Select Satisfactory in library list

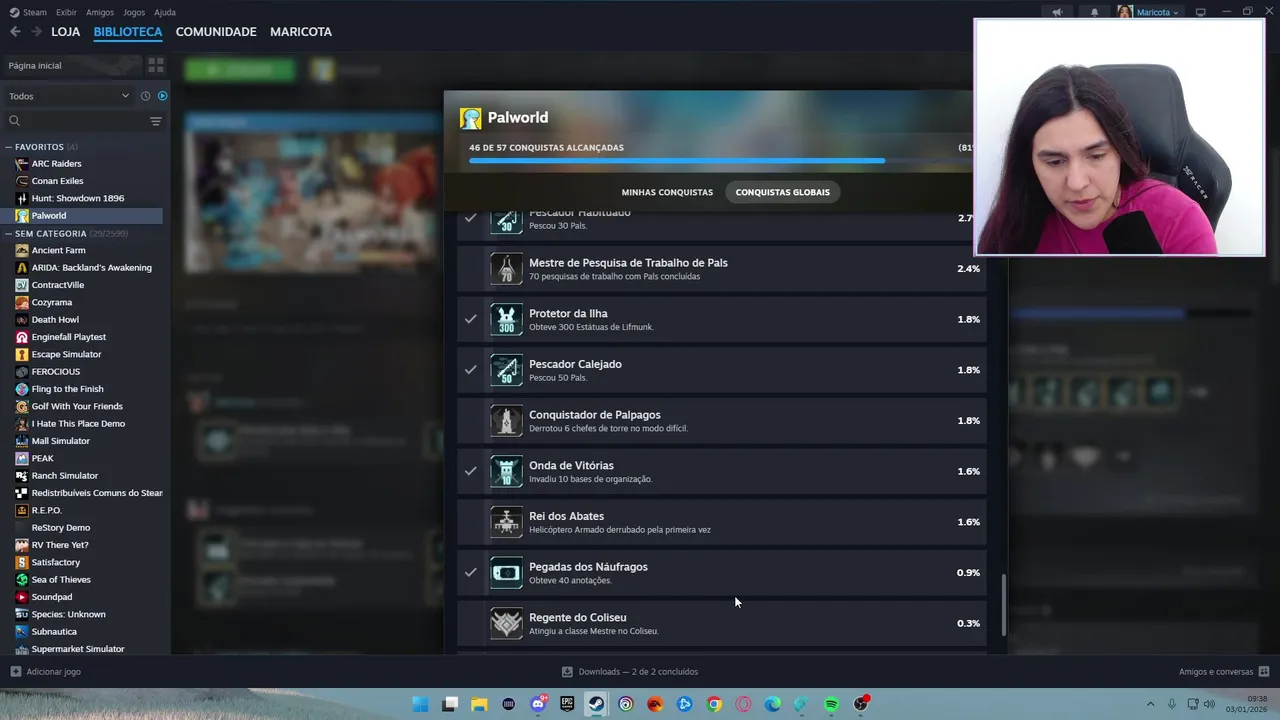pyautogui.click(x=55, y=562)
